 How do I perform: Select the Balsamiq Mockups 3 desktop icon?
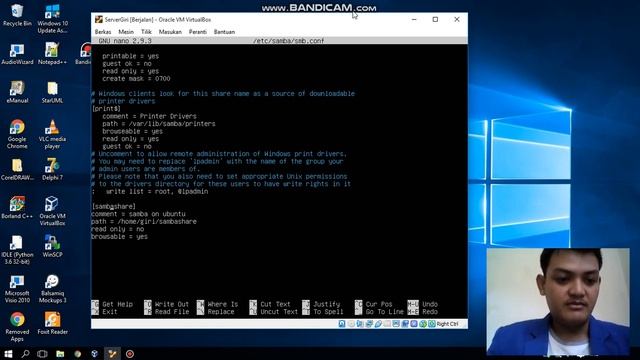(x=52, y=289)
